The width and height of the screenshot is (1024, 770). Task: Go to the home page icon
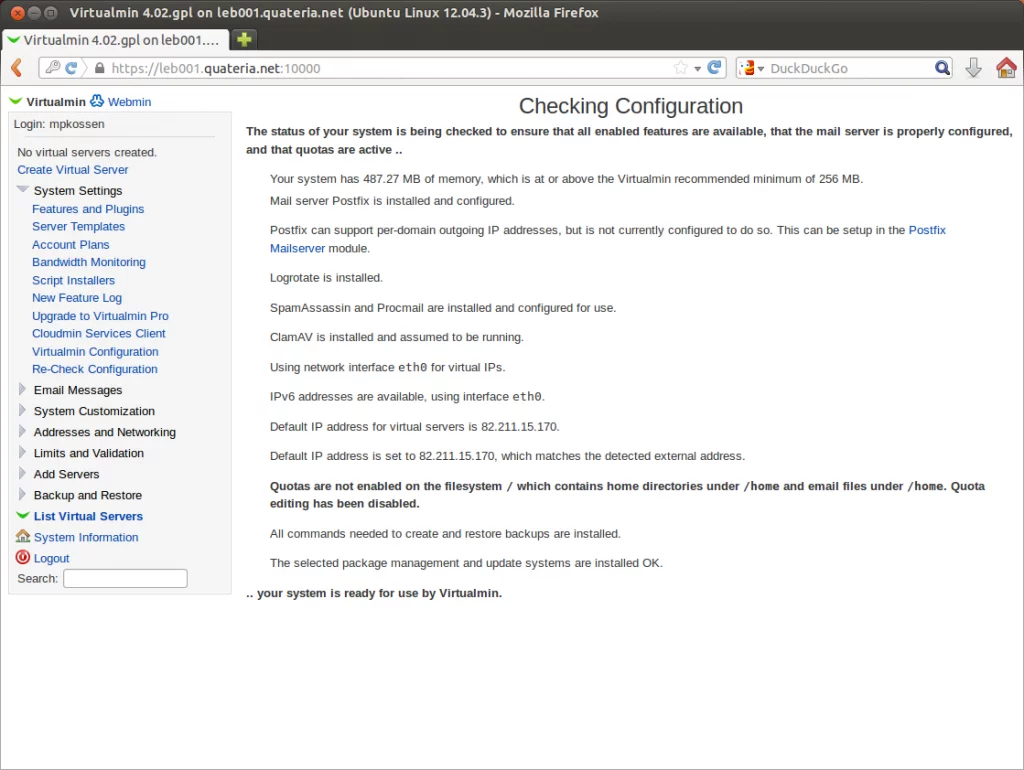pyautogui.click(x=1006, y=67)
